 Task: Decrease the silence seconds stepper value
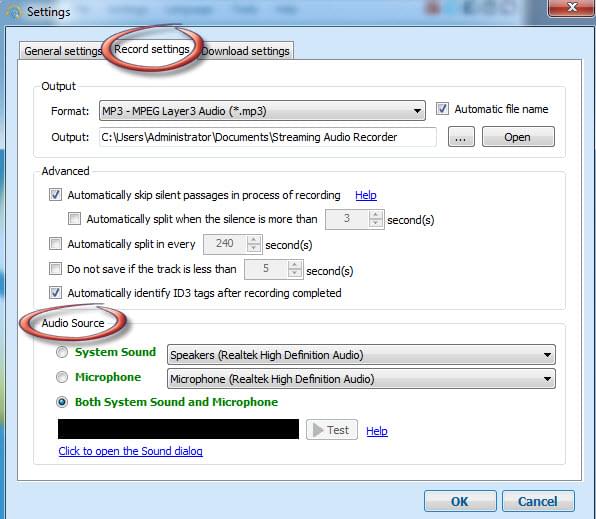[376, 223]
